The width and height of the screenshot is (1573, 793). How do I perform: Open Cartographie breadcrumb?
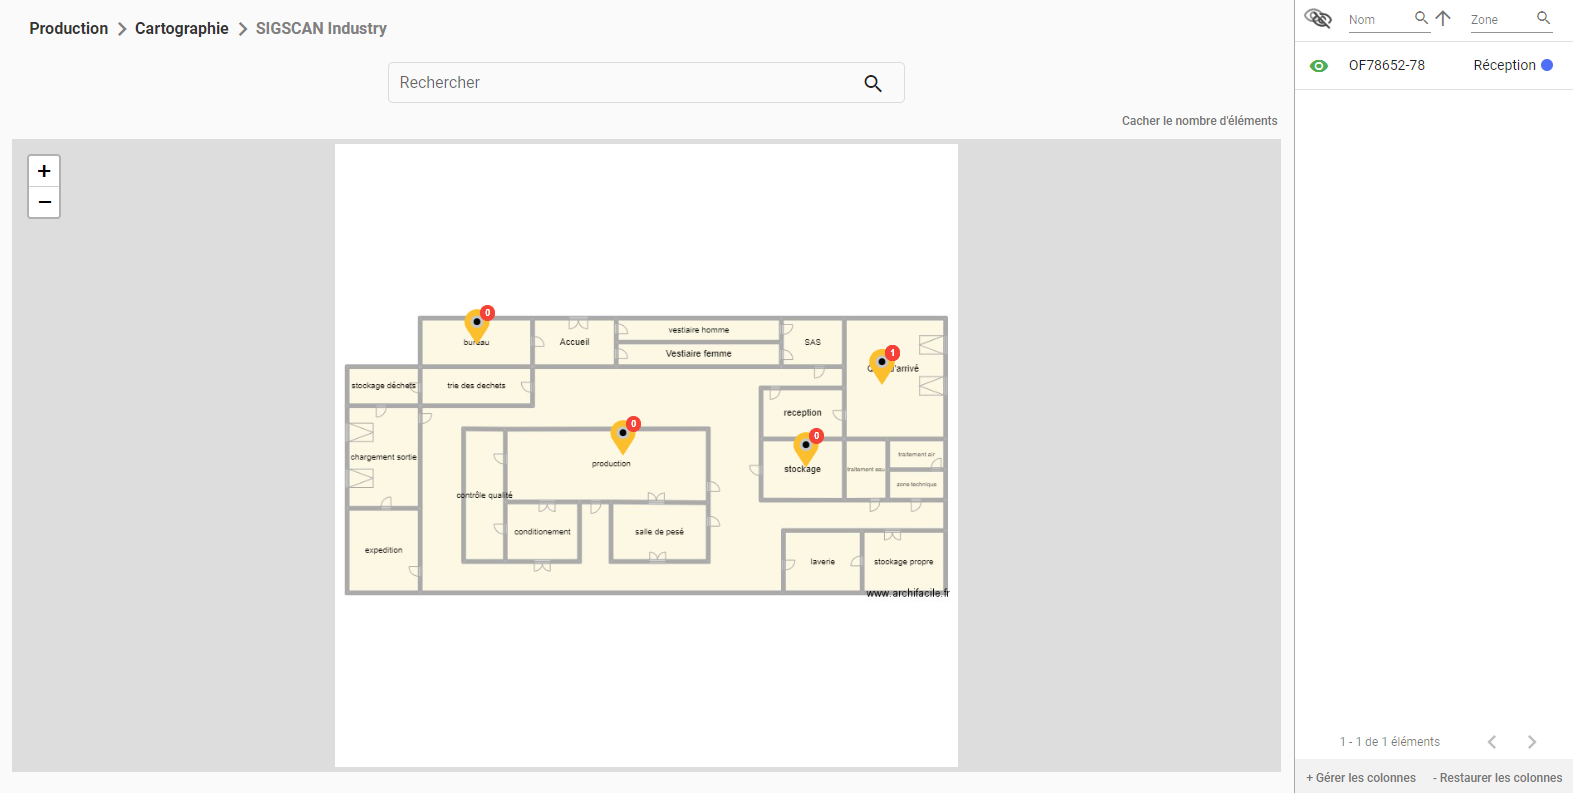click(182, 28)
